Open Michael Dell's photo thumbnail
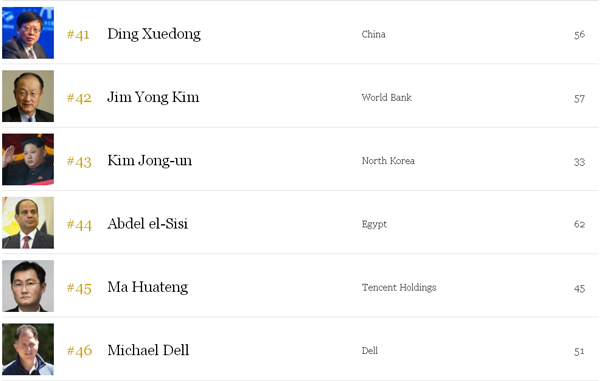Screen dimensions: 600x381 [28, 349]
